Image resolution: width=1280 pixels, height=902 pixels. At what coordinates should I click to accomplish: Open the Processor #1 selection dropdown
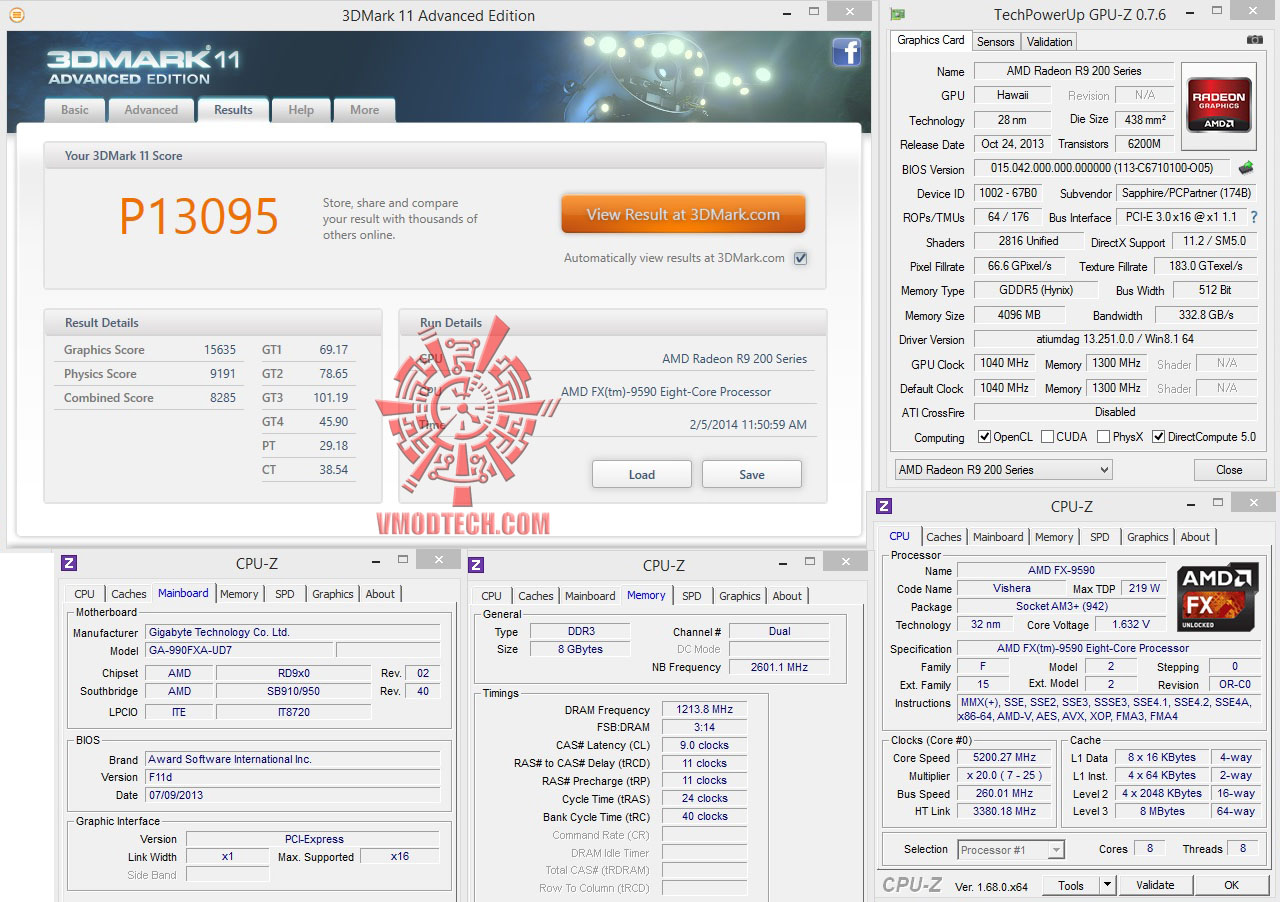coord(1010,850)
